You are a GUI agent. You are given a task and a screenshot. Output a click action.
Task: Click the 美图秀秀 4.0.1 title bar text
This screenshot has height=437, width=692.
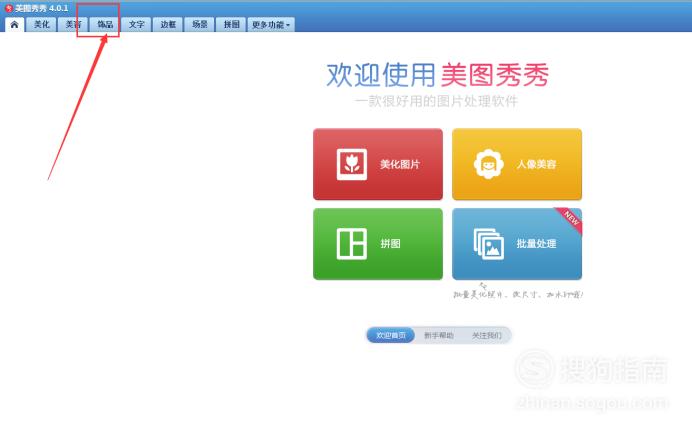pyautogui.click(x=42, y=8)
